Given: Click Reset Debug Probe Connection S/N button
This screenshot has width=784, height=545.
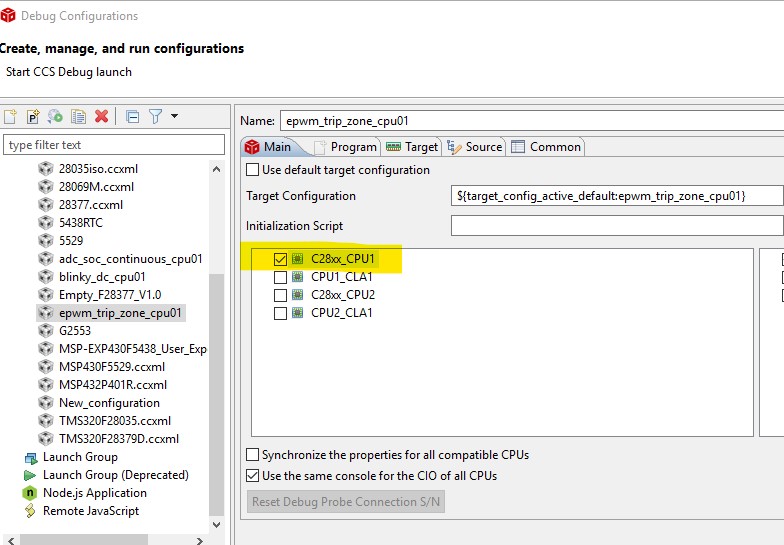Looking at the screenshot, I should pos(346,502).
